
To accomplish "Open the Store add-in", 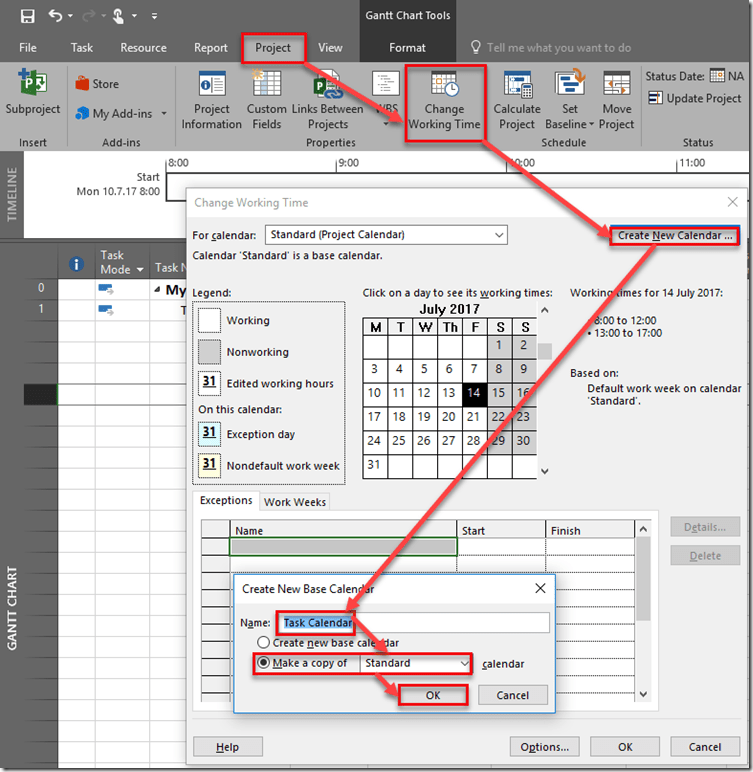I will coord(96,84).
